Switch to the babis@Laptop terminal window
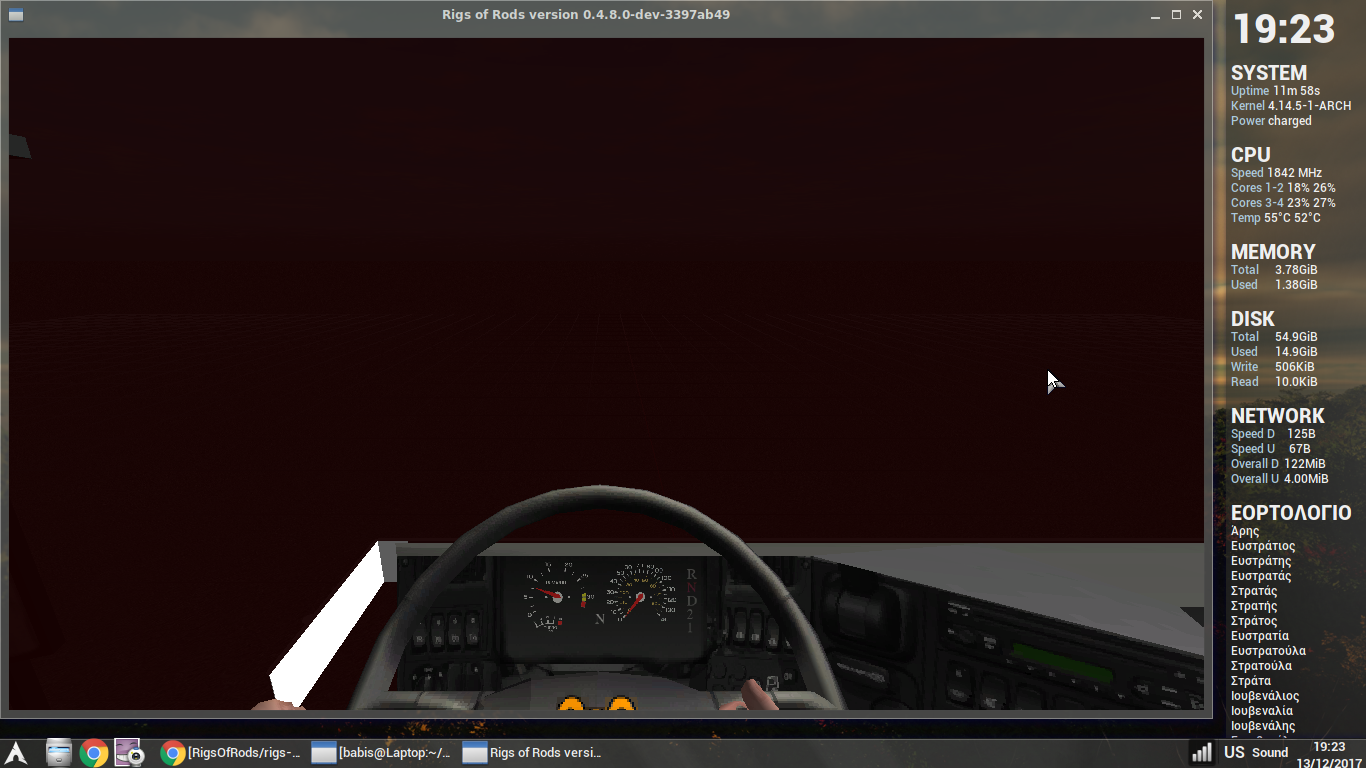The height and width of the screenshot is (768, 1366). click(383, 753)
